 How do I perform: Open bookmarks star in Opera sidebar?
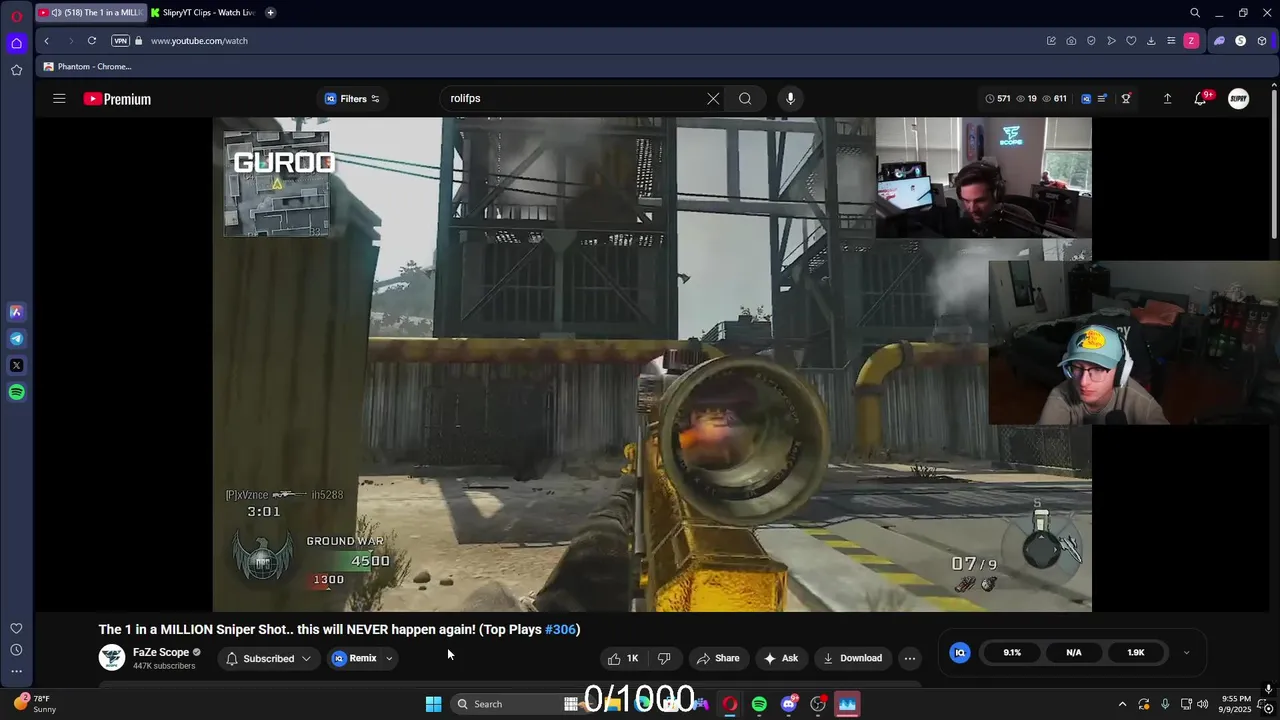pyautogui.click(x=16, y=70)
